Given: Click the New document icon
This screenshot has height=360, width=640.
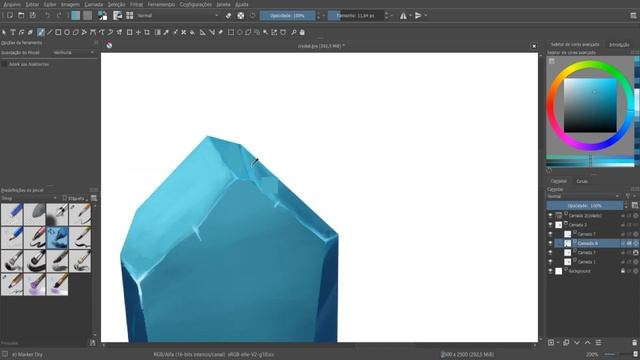Looking at the screenshot, I should click(10, 16).
